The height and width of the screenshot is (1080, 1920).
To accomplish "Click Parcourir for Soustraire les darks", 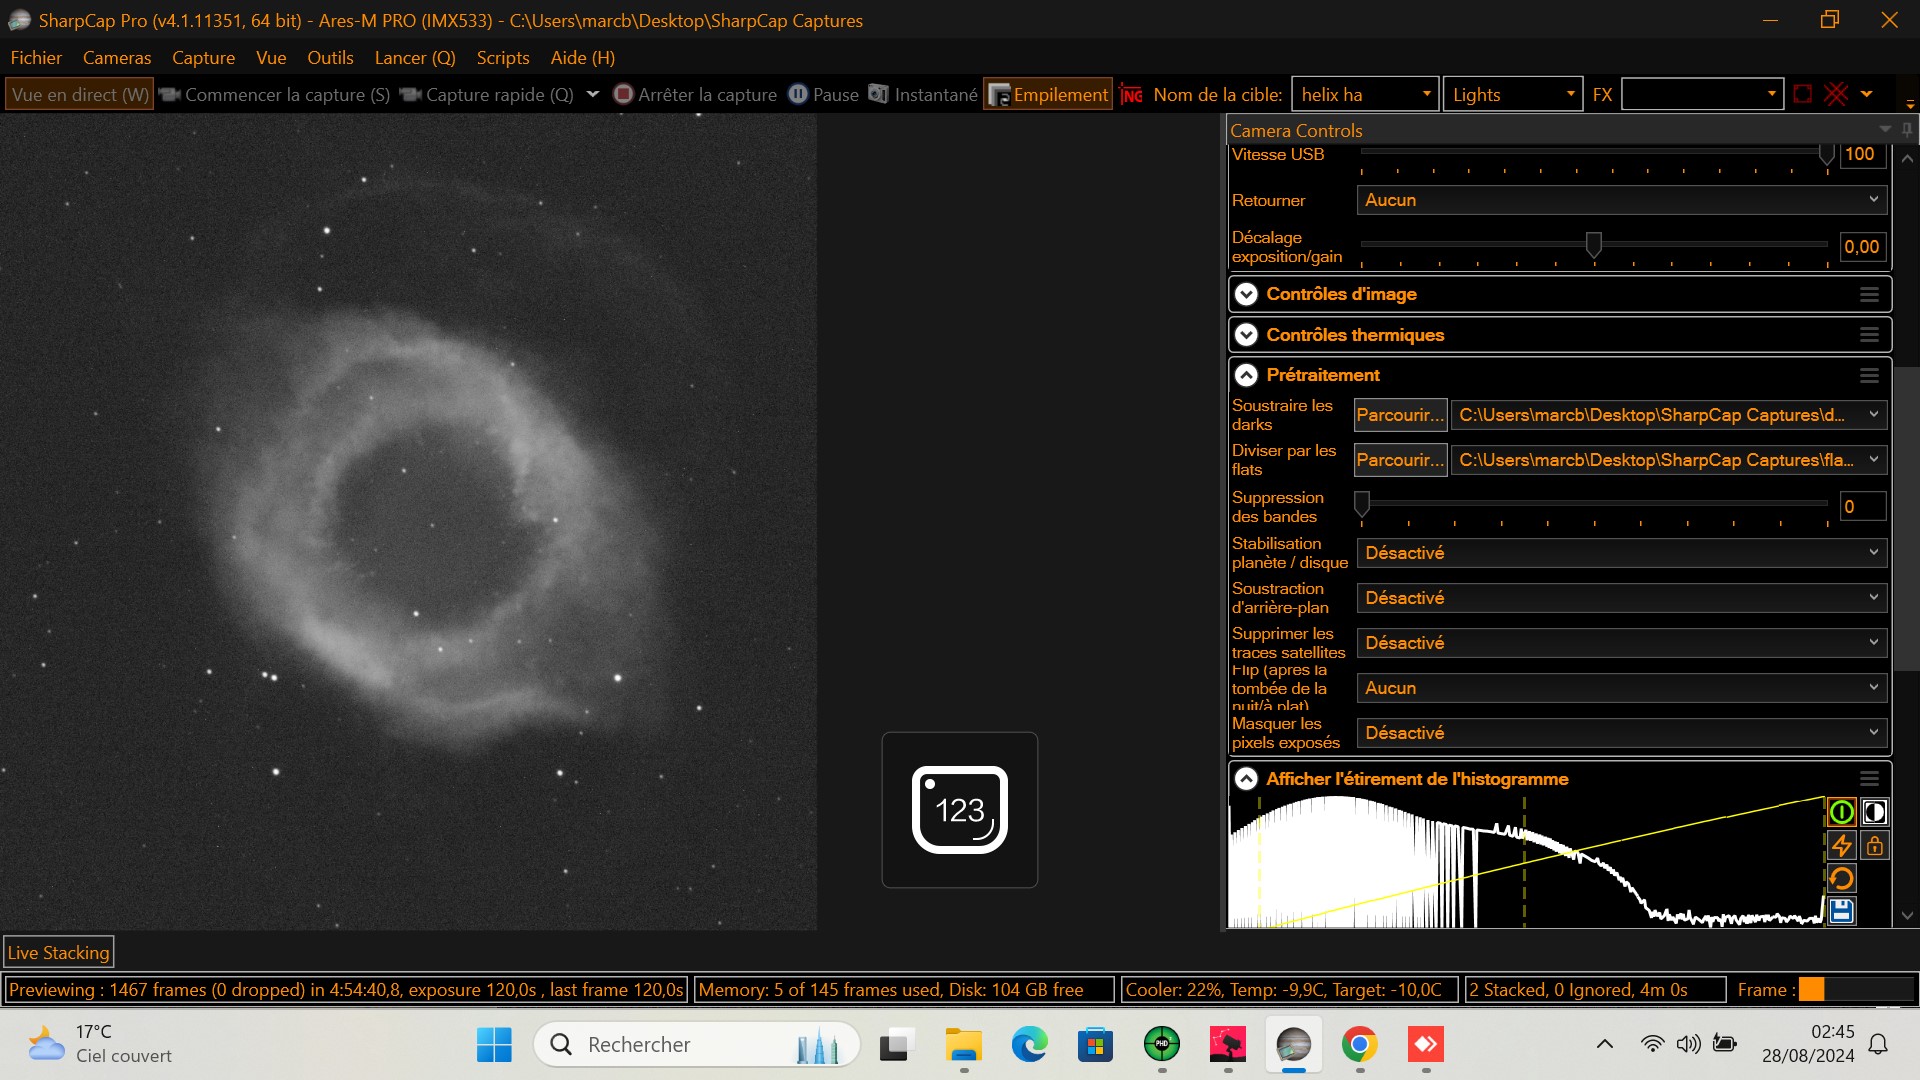I will [x=1399, y=415].
